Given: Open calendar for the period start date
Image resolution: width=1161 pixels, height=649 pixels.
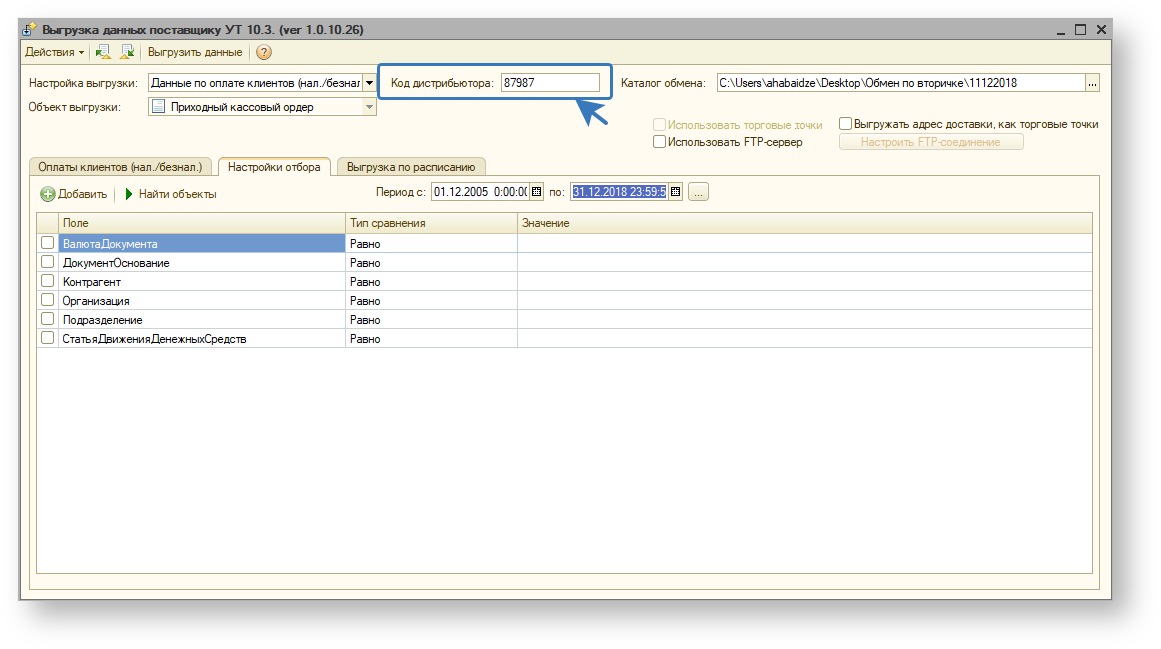Looking at the screenshot, I should (536, 192).
